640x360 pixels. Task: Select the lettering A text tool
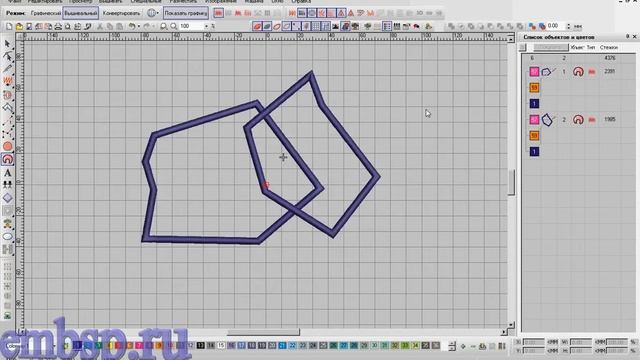7,173
